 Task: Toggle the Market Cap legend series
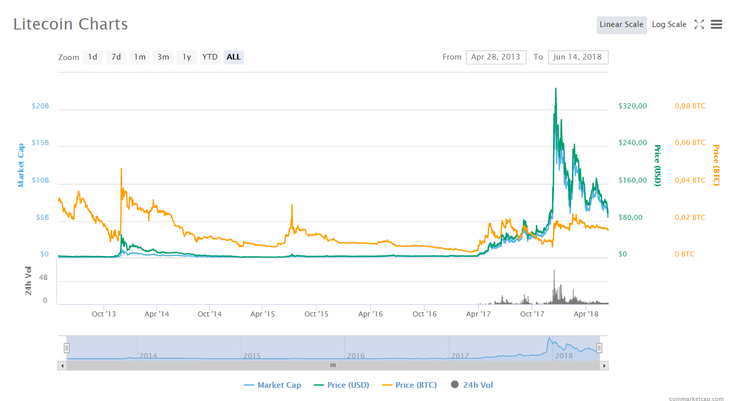click(x=273, y=385)
